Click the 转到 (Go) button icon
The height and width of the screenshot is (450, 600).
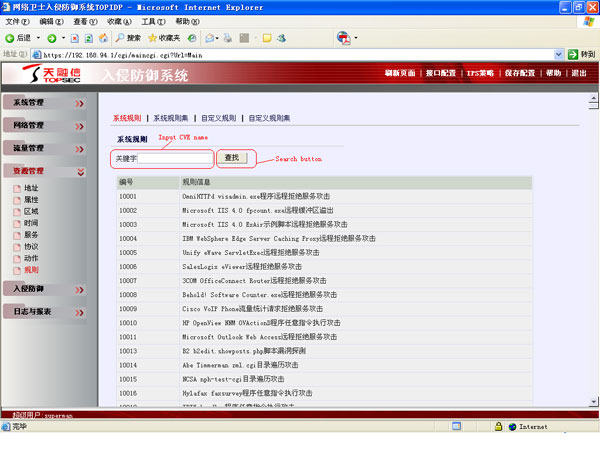tap(572, 55)
